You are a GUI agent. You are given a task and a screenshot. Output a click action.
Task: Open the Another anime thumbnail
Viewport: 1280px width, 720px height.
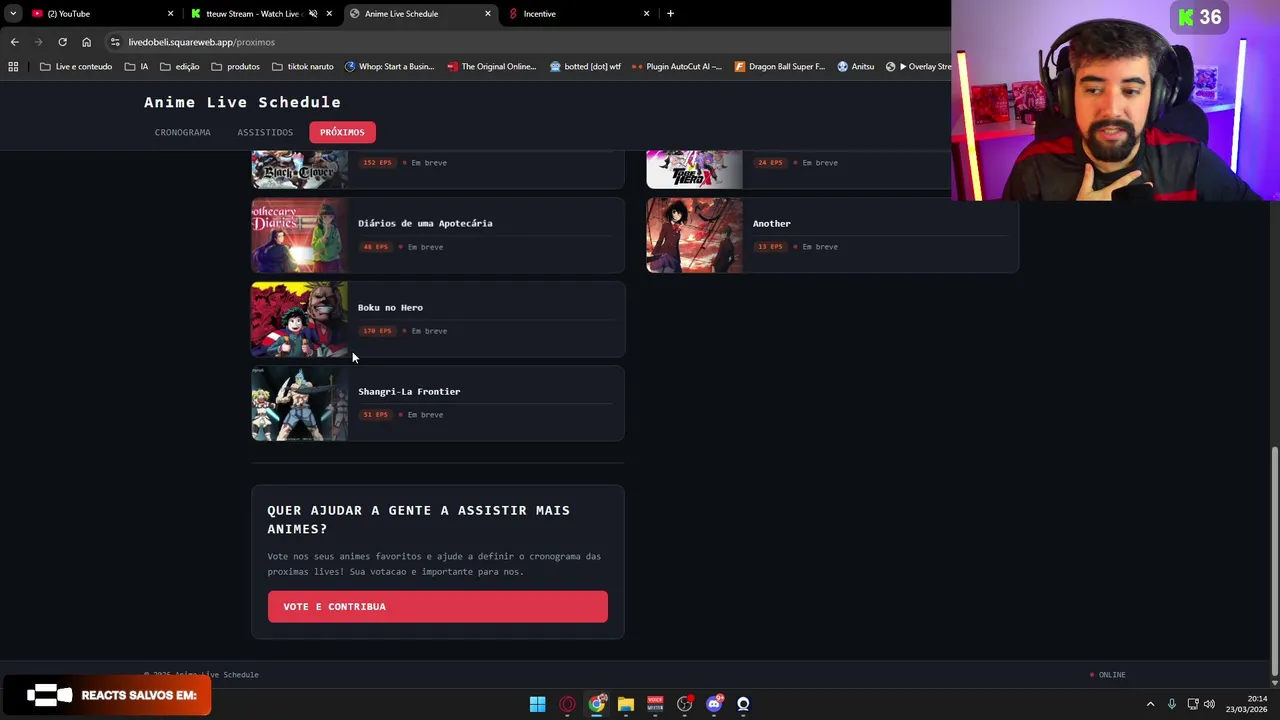694,235
